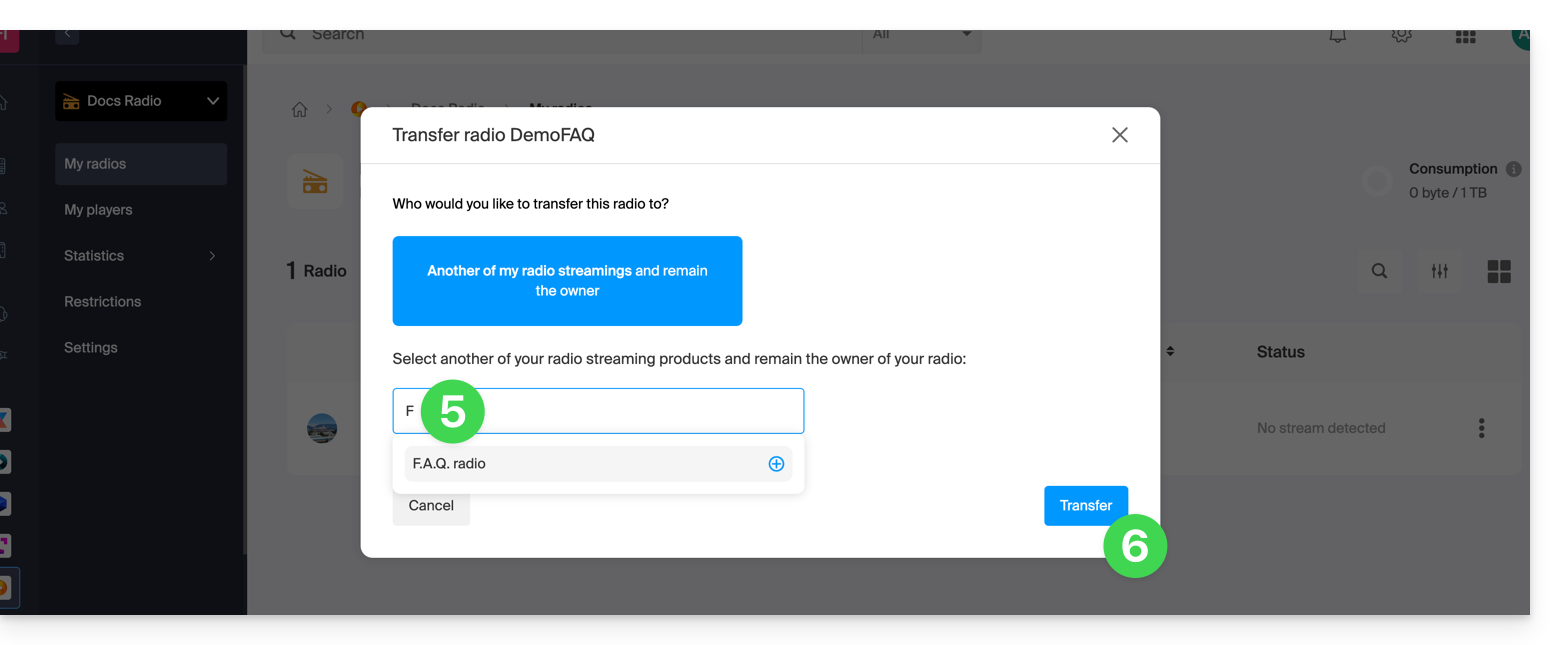The height and width of the screenshot is (645, 1560).
Task: Click the blue Transfer button
Action: pyautogui.click(x=1085, y=505)
